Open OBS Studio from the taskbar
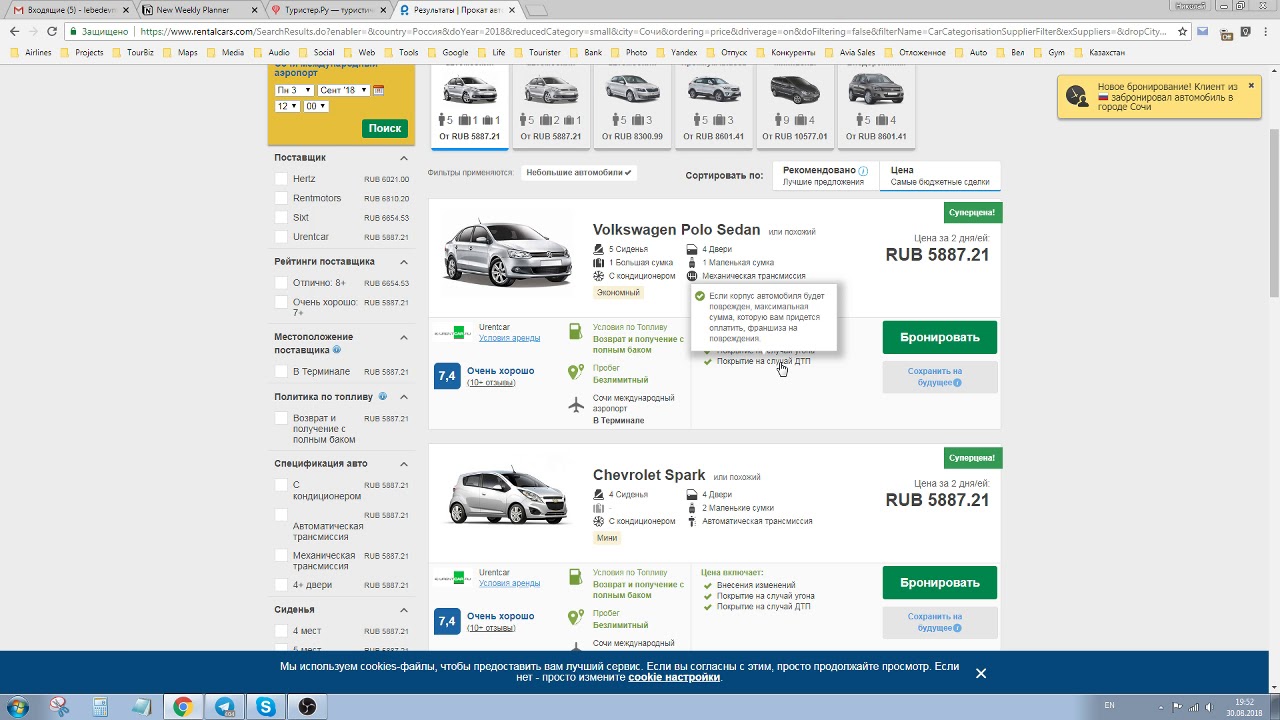Image resolution: width=1280 pixels, height=720 pixels. click(307, 707)
